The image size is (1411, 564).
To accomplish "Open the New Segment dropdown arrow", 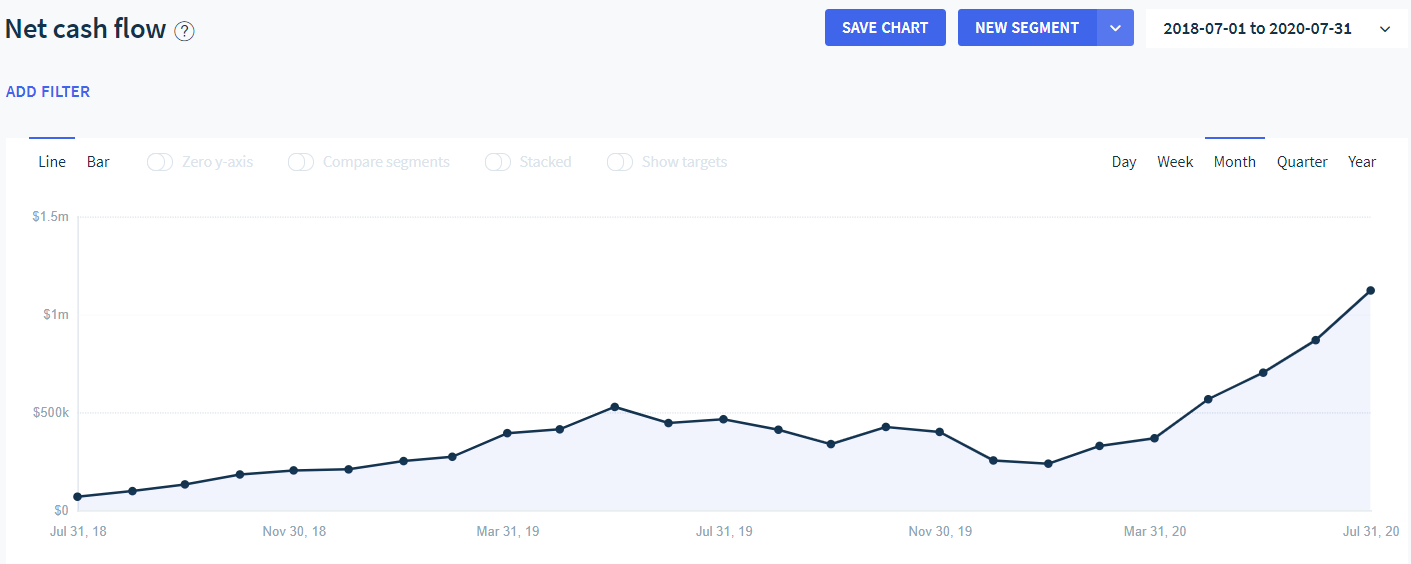I will [x=1116, y=28].
